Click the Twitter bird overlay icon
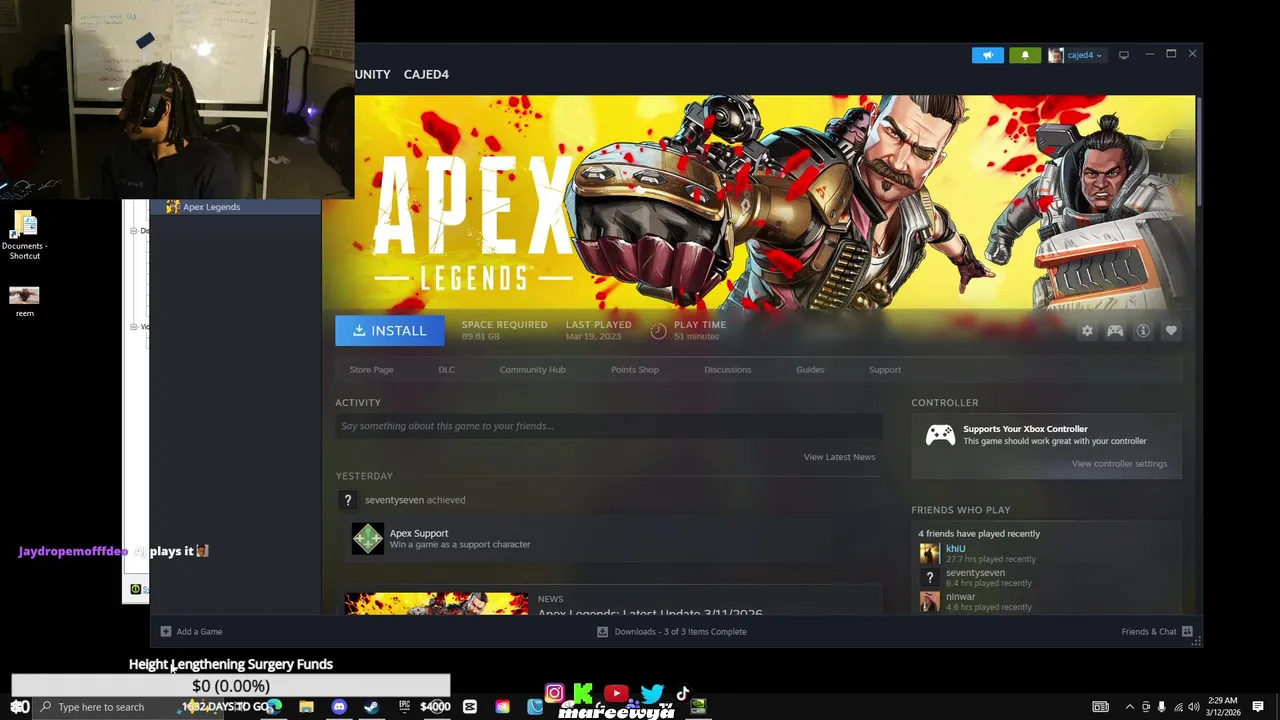This screenshot has height=720, width=1280. (x=652, y=693)
